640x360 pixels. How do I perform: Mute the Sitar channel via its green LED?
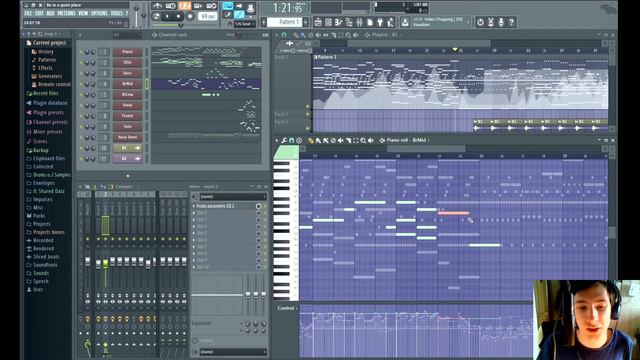click(x=81, y=63)
